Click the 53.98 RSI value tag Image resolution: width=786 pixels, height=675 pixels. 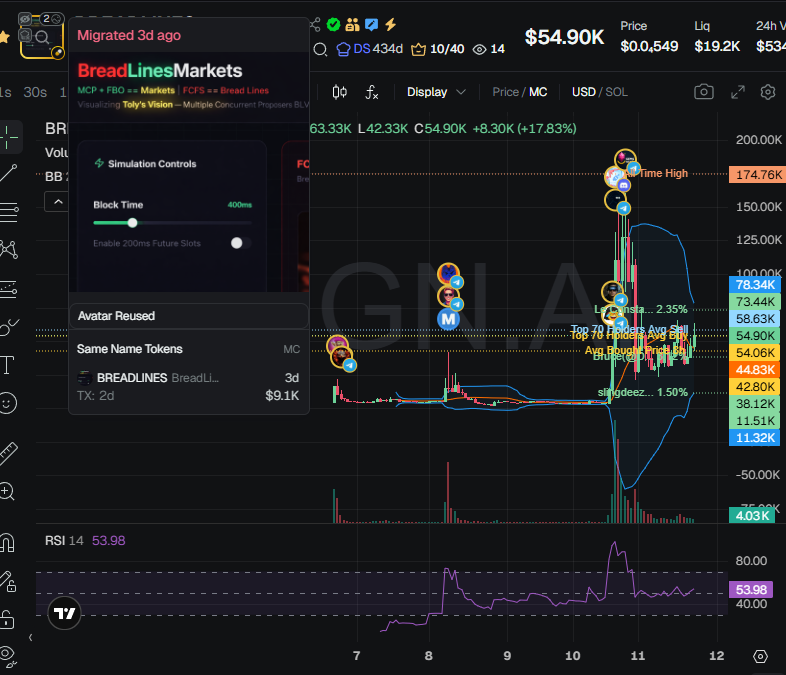[751, 589]
